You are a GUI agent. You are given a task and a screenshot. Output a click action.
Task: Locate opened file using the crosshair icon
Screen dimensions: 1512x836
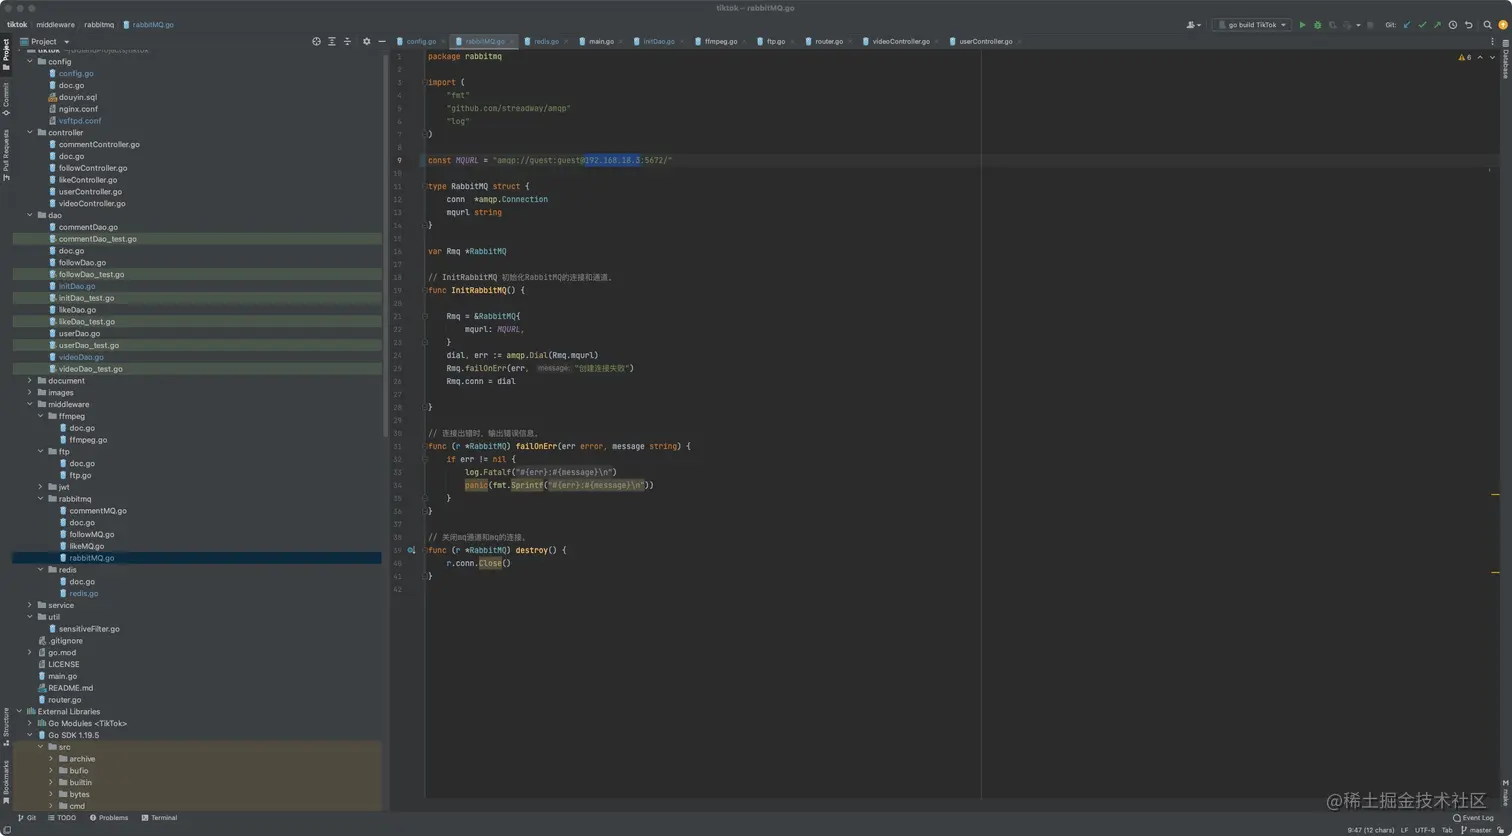click(316, 42)
